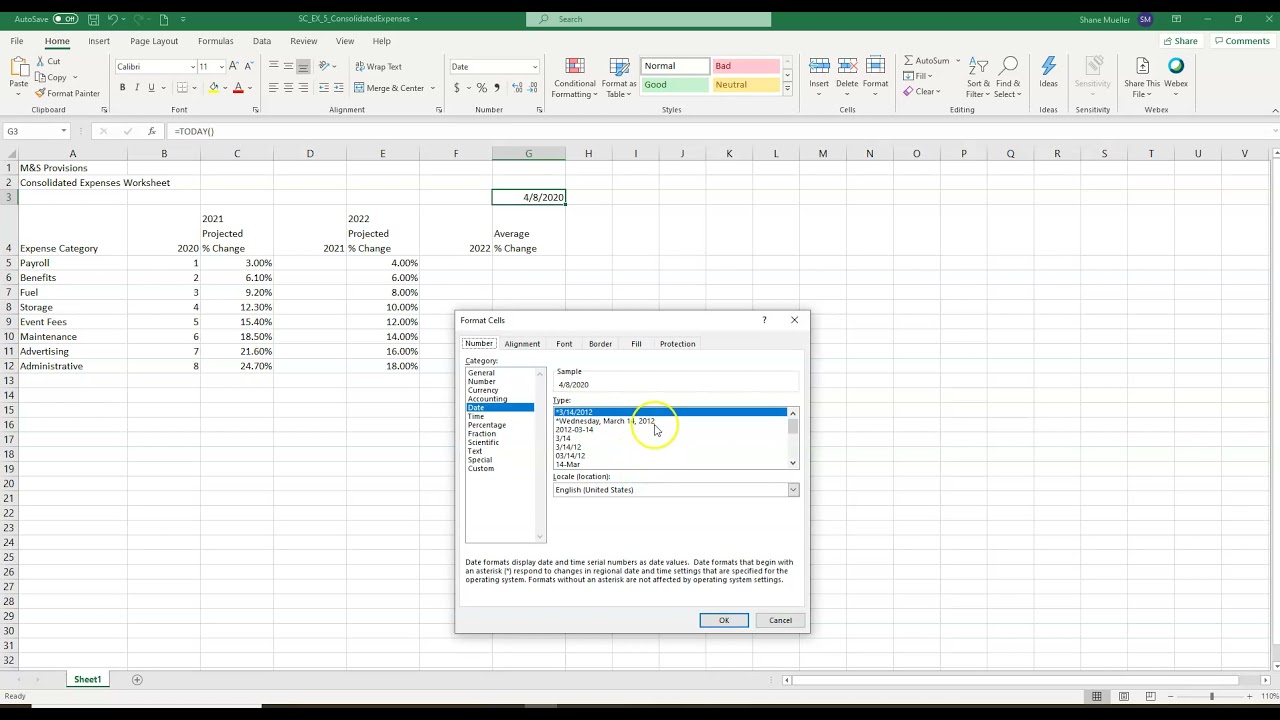Click the Font Color A icon
Viewport: 1280px width, 720px height.
click(237, 88)
